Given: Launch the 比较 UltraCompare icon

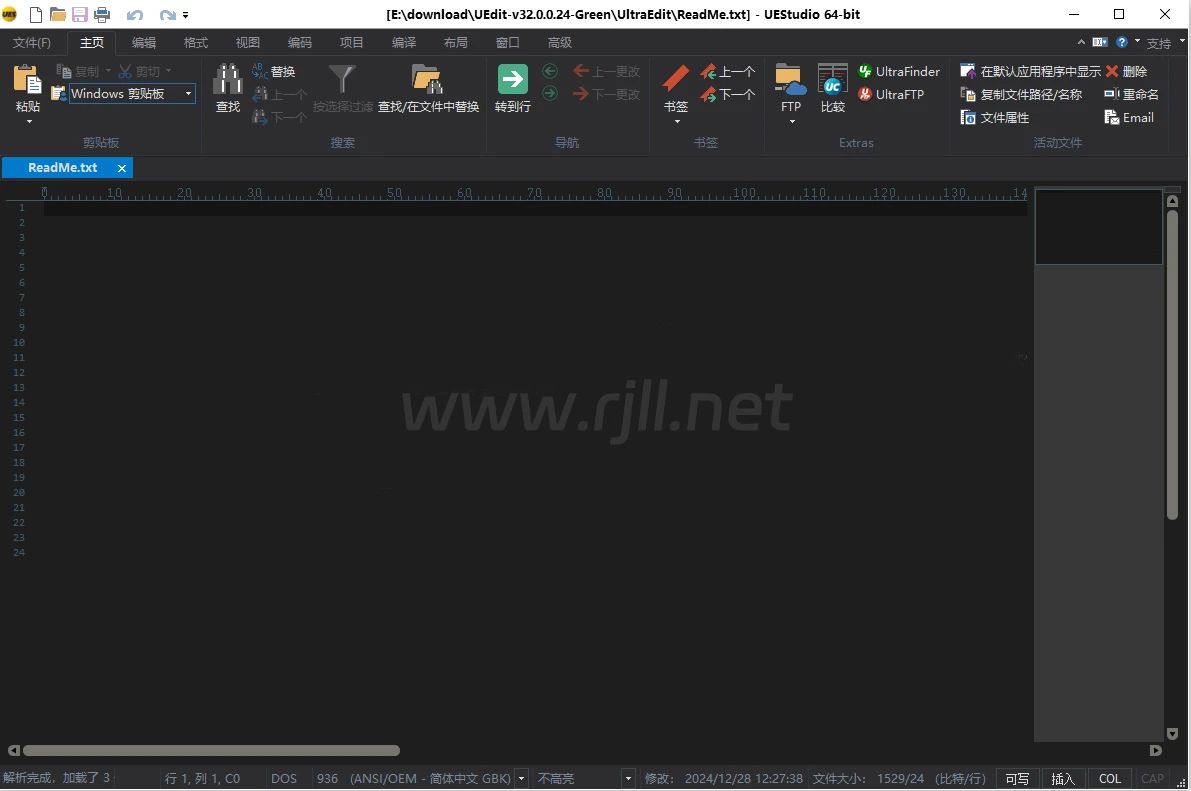Looking at the screenshot, I should tap(832, 80).
